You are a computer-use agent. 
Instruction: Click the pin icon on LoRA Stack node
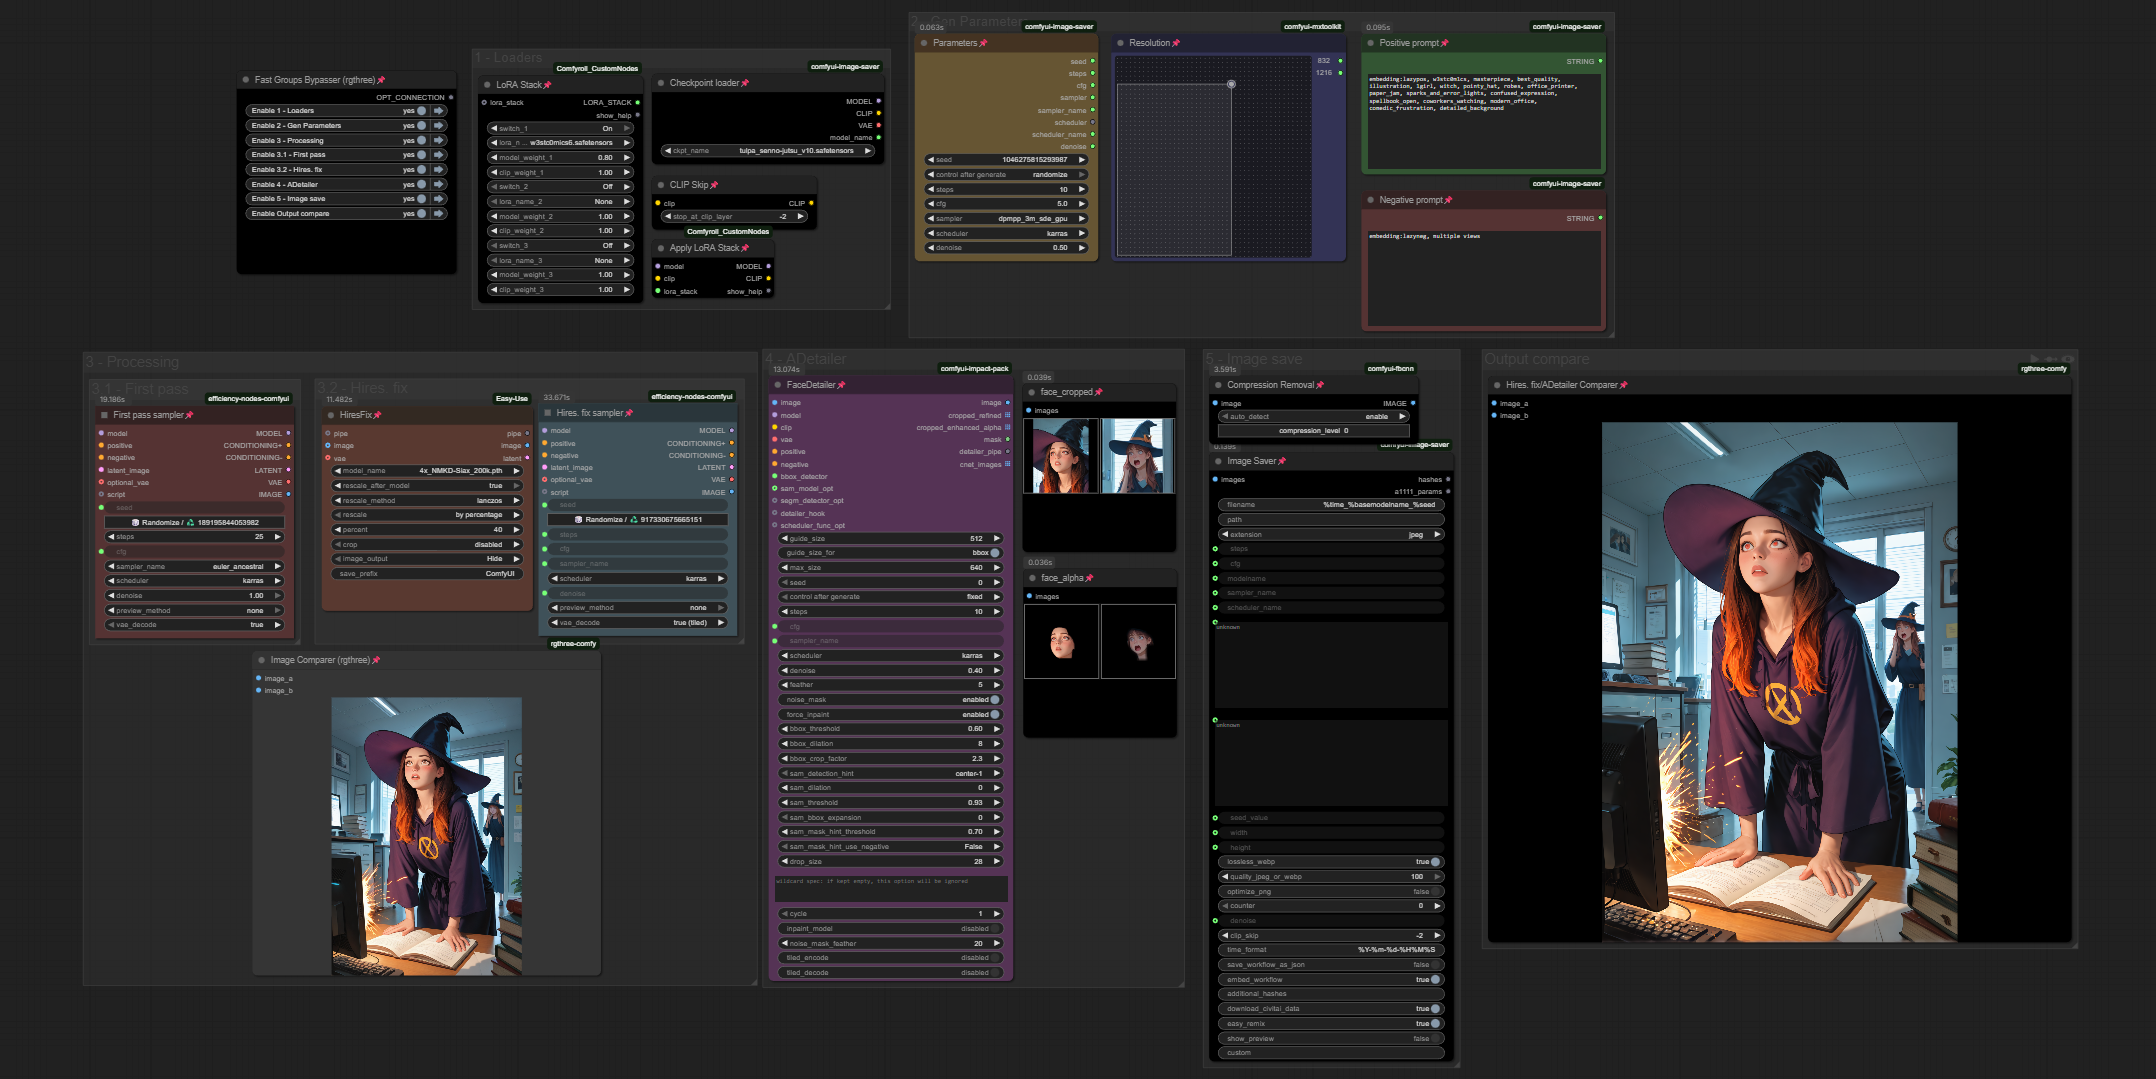click(549, 85)
